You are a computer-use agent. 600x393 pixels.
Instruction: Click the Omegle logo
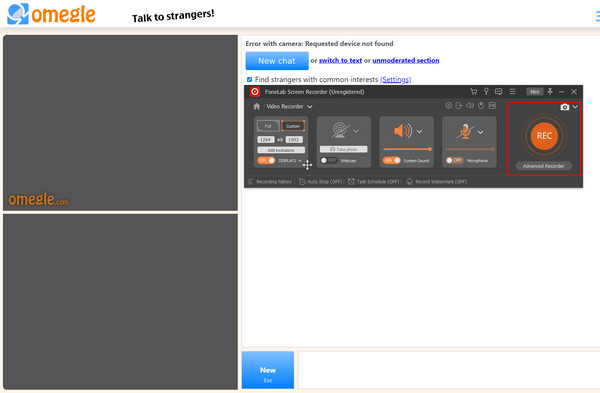coord(51,14)
